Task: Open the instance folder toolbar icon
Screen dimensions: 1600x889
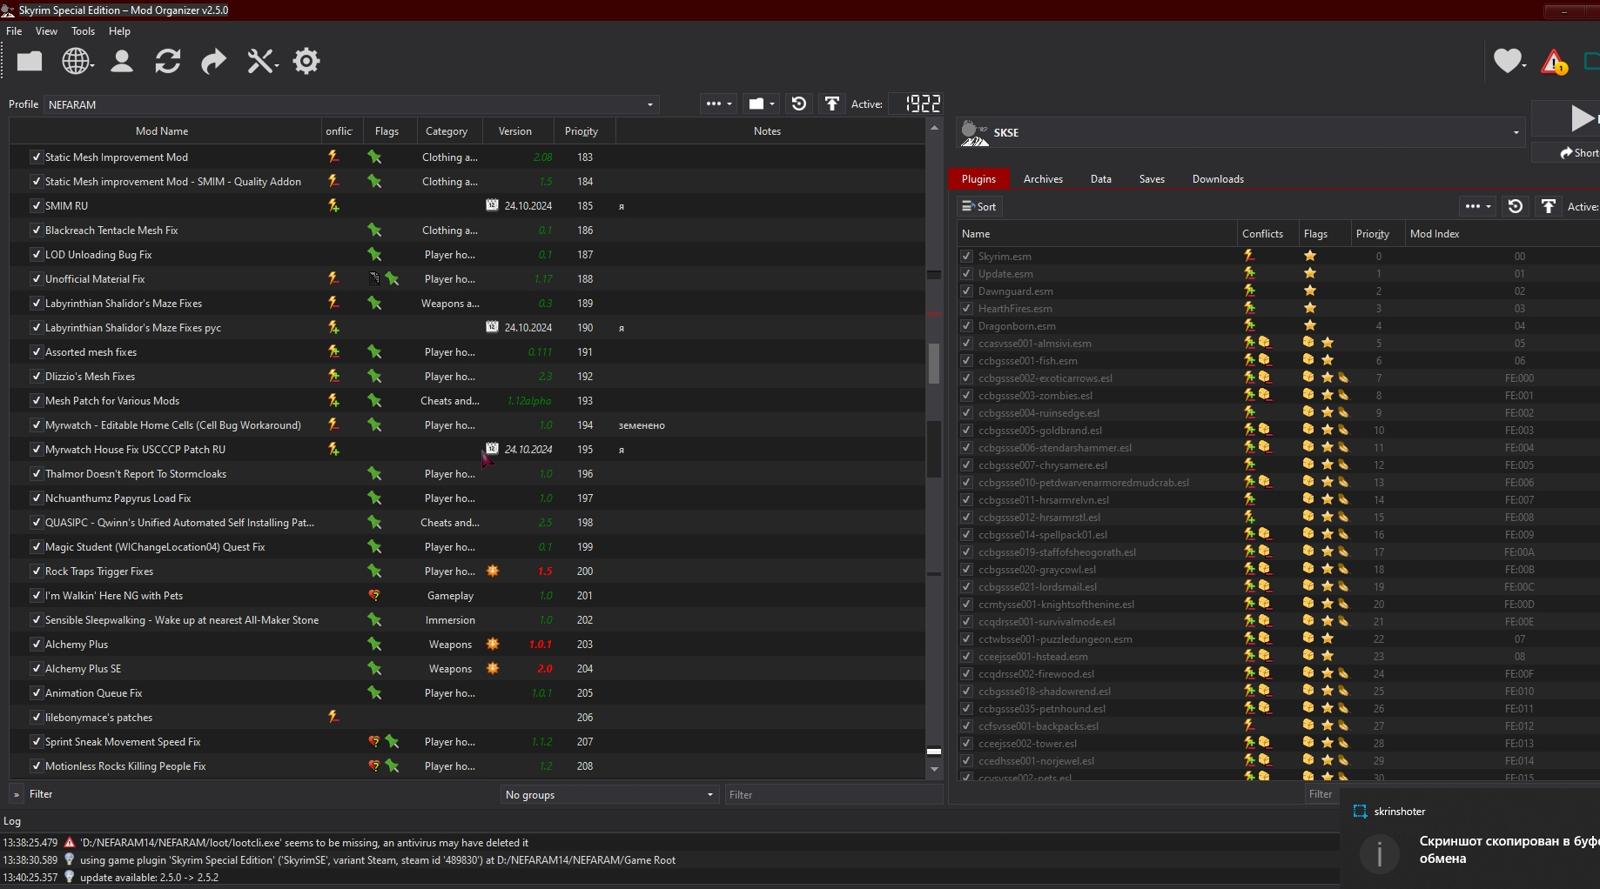Action: click(x=29, y=61)
